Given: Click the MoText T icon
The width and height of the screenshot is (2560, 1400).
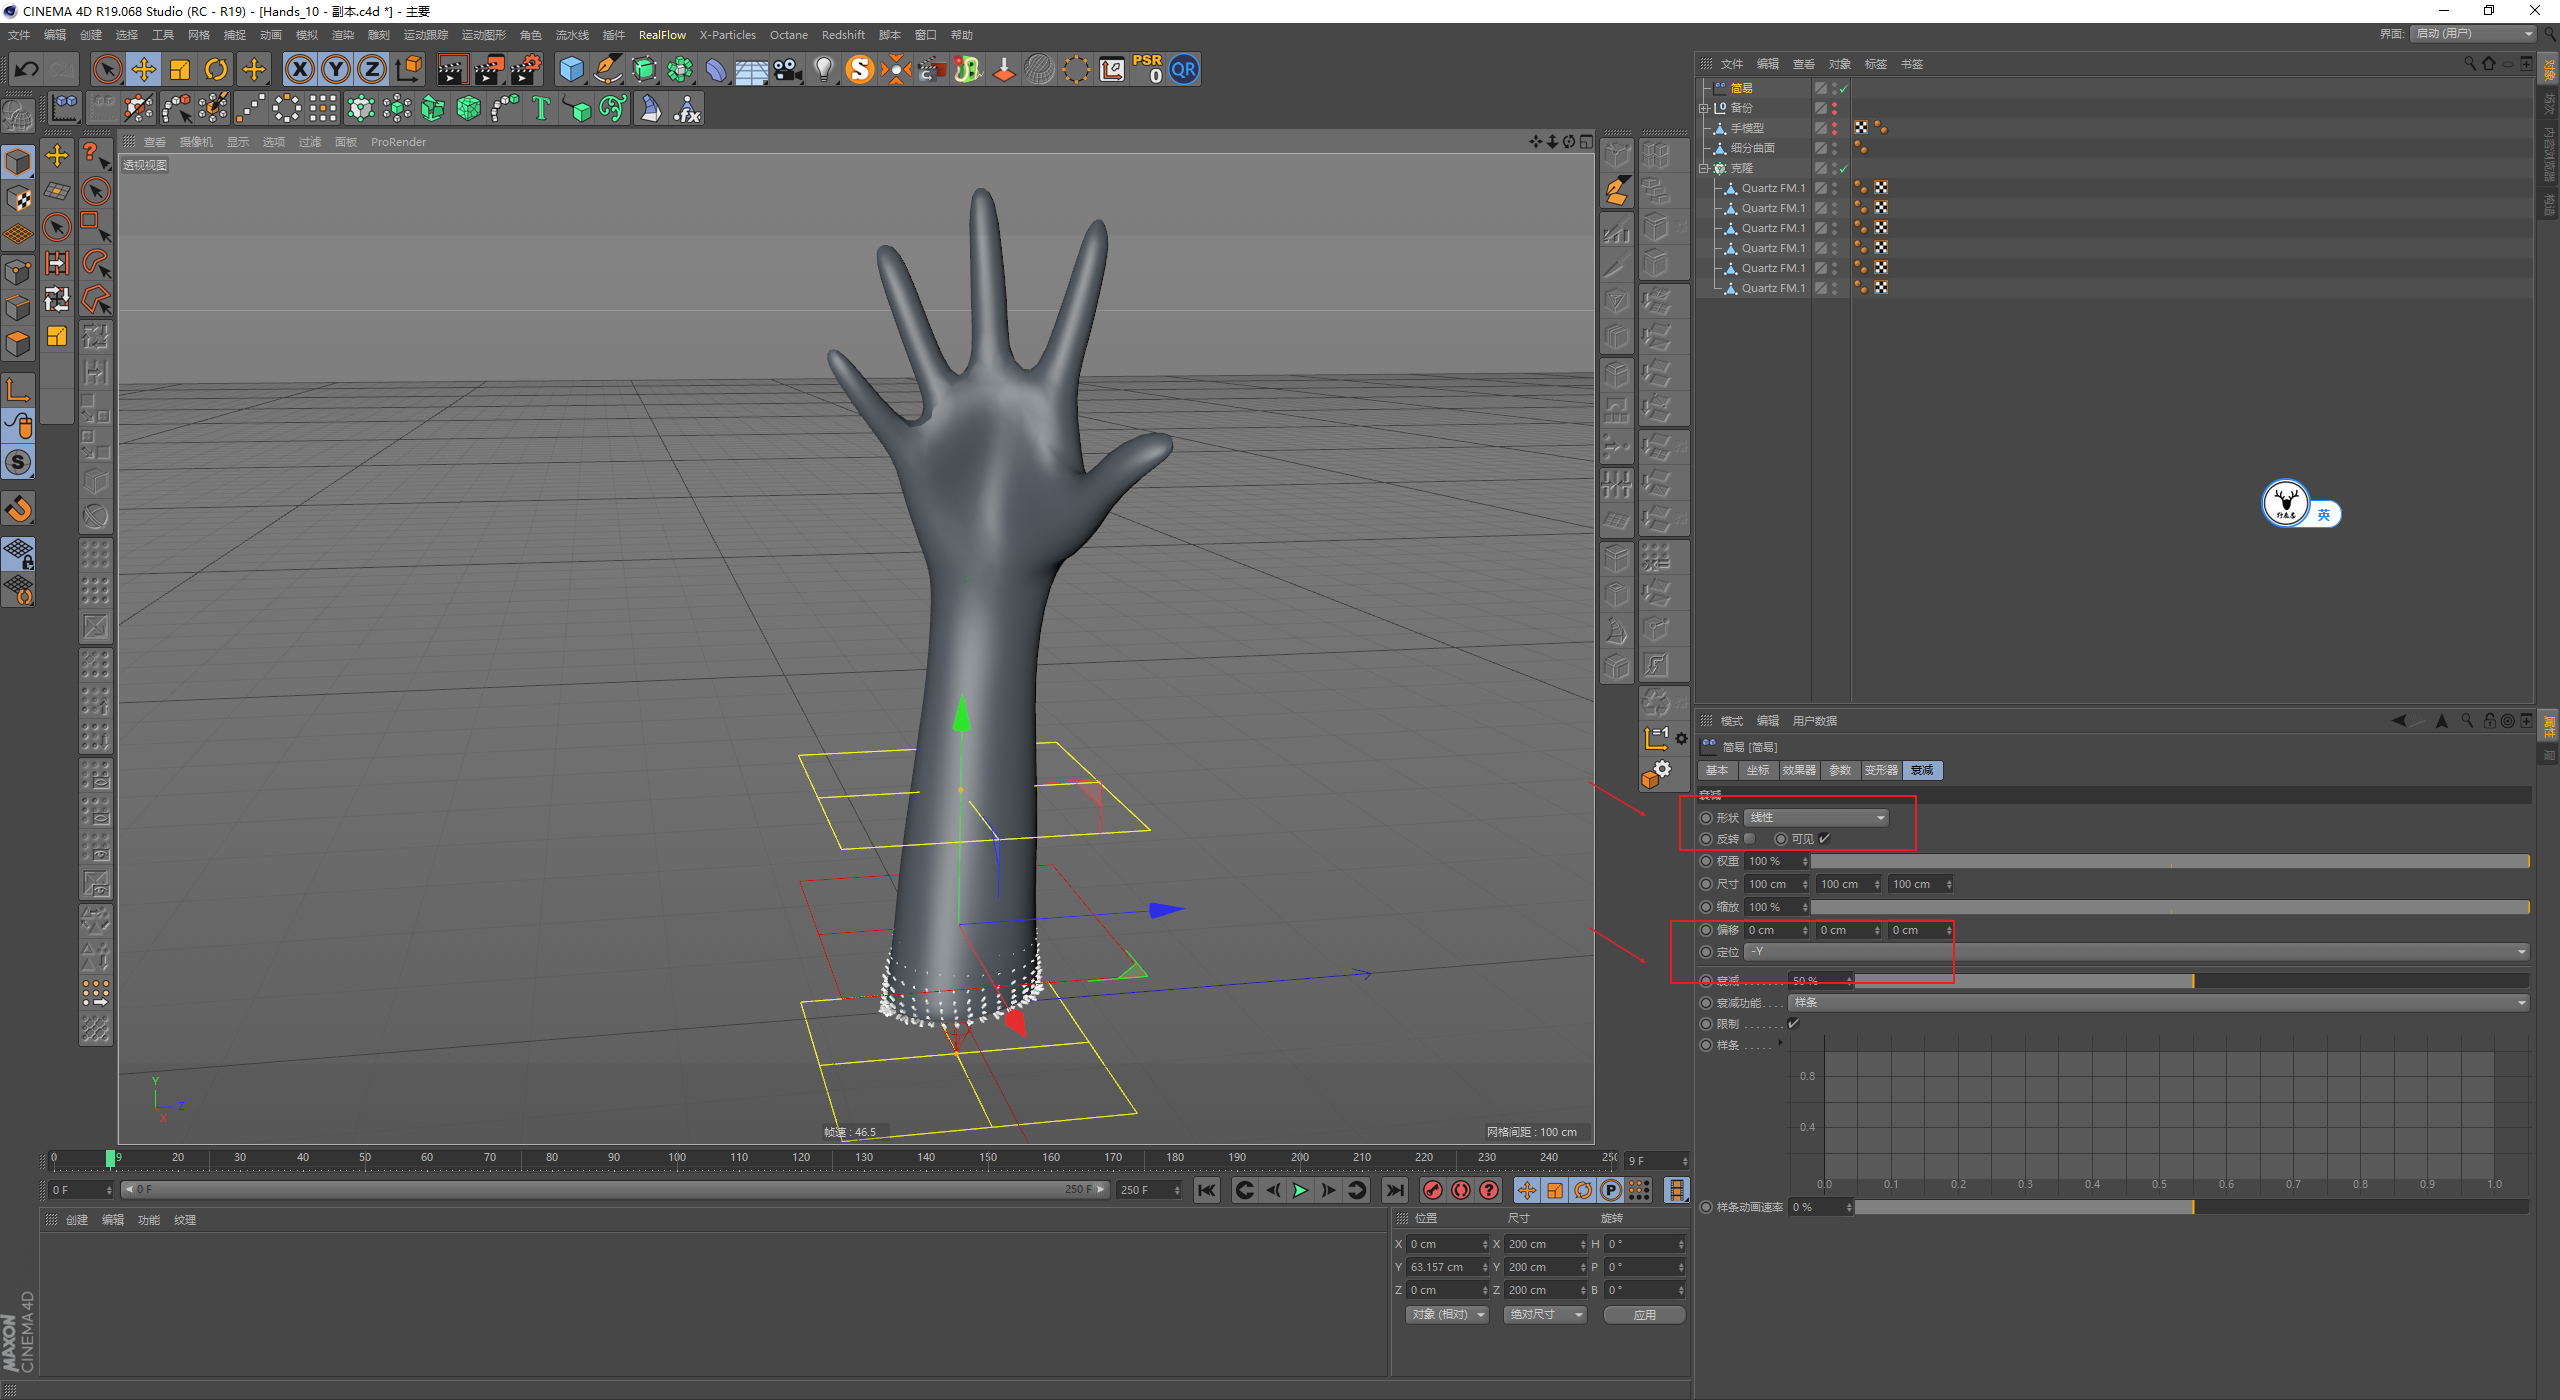Looking at the screenshot, I should tap(541, 108).
